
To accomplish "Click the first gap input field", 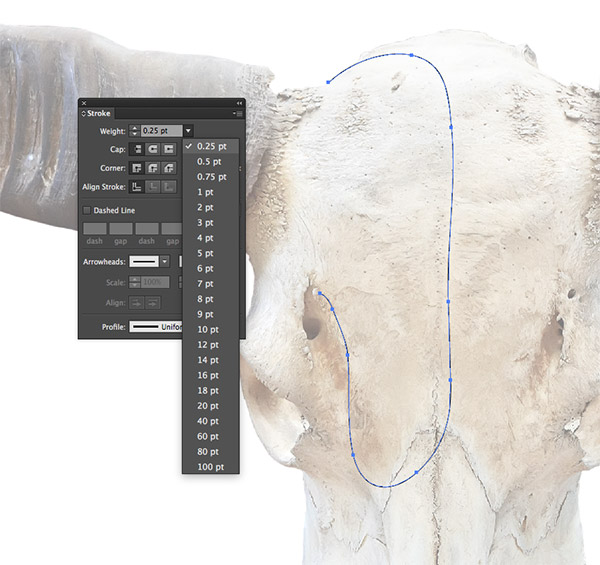I will point(121,229).
